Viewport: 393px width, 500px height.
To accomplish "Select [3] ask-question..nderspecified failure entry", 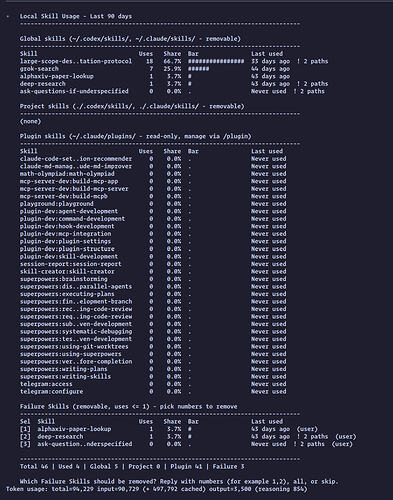I will [186, 444].
